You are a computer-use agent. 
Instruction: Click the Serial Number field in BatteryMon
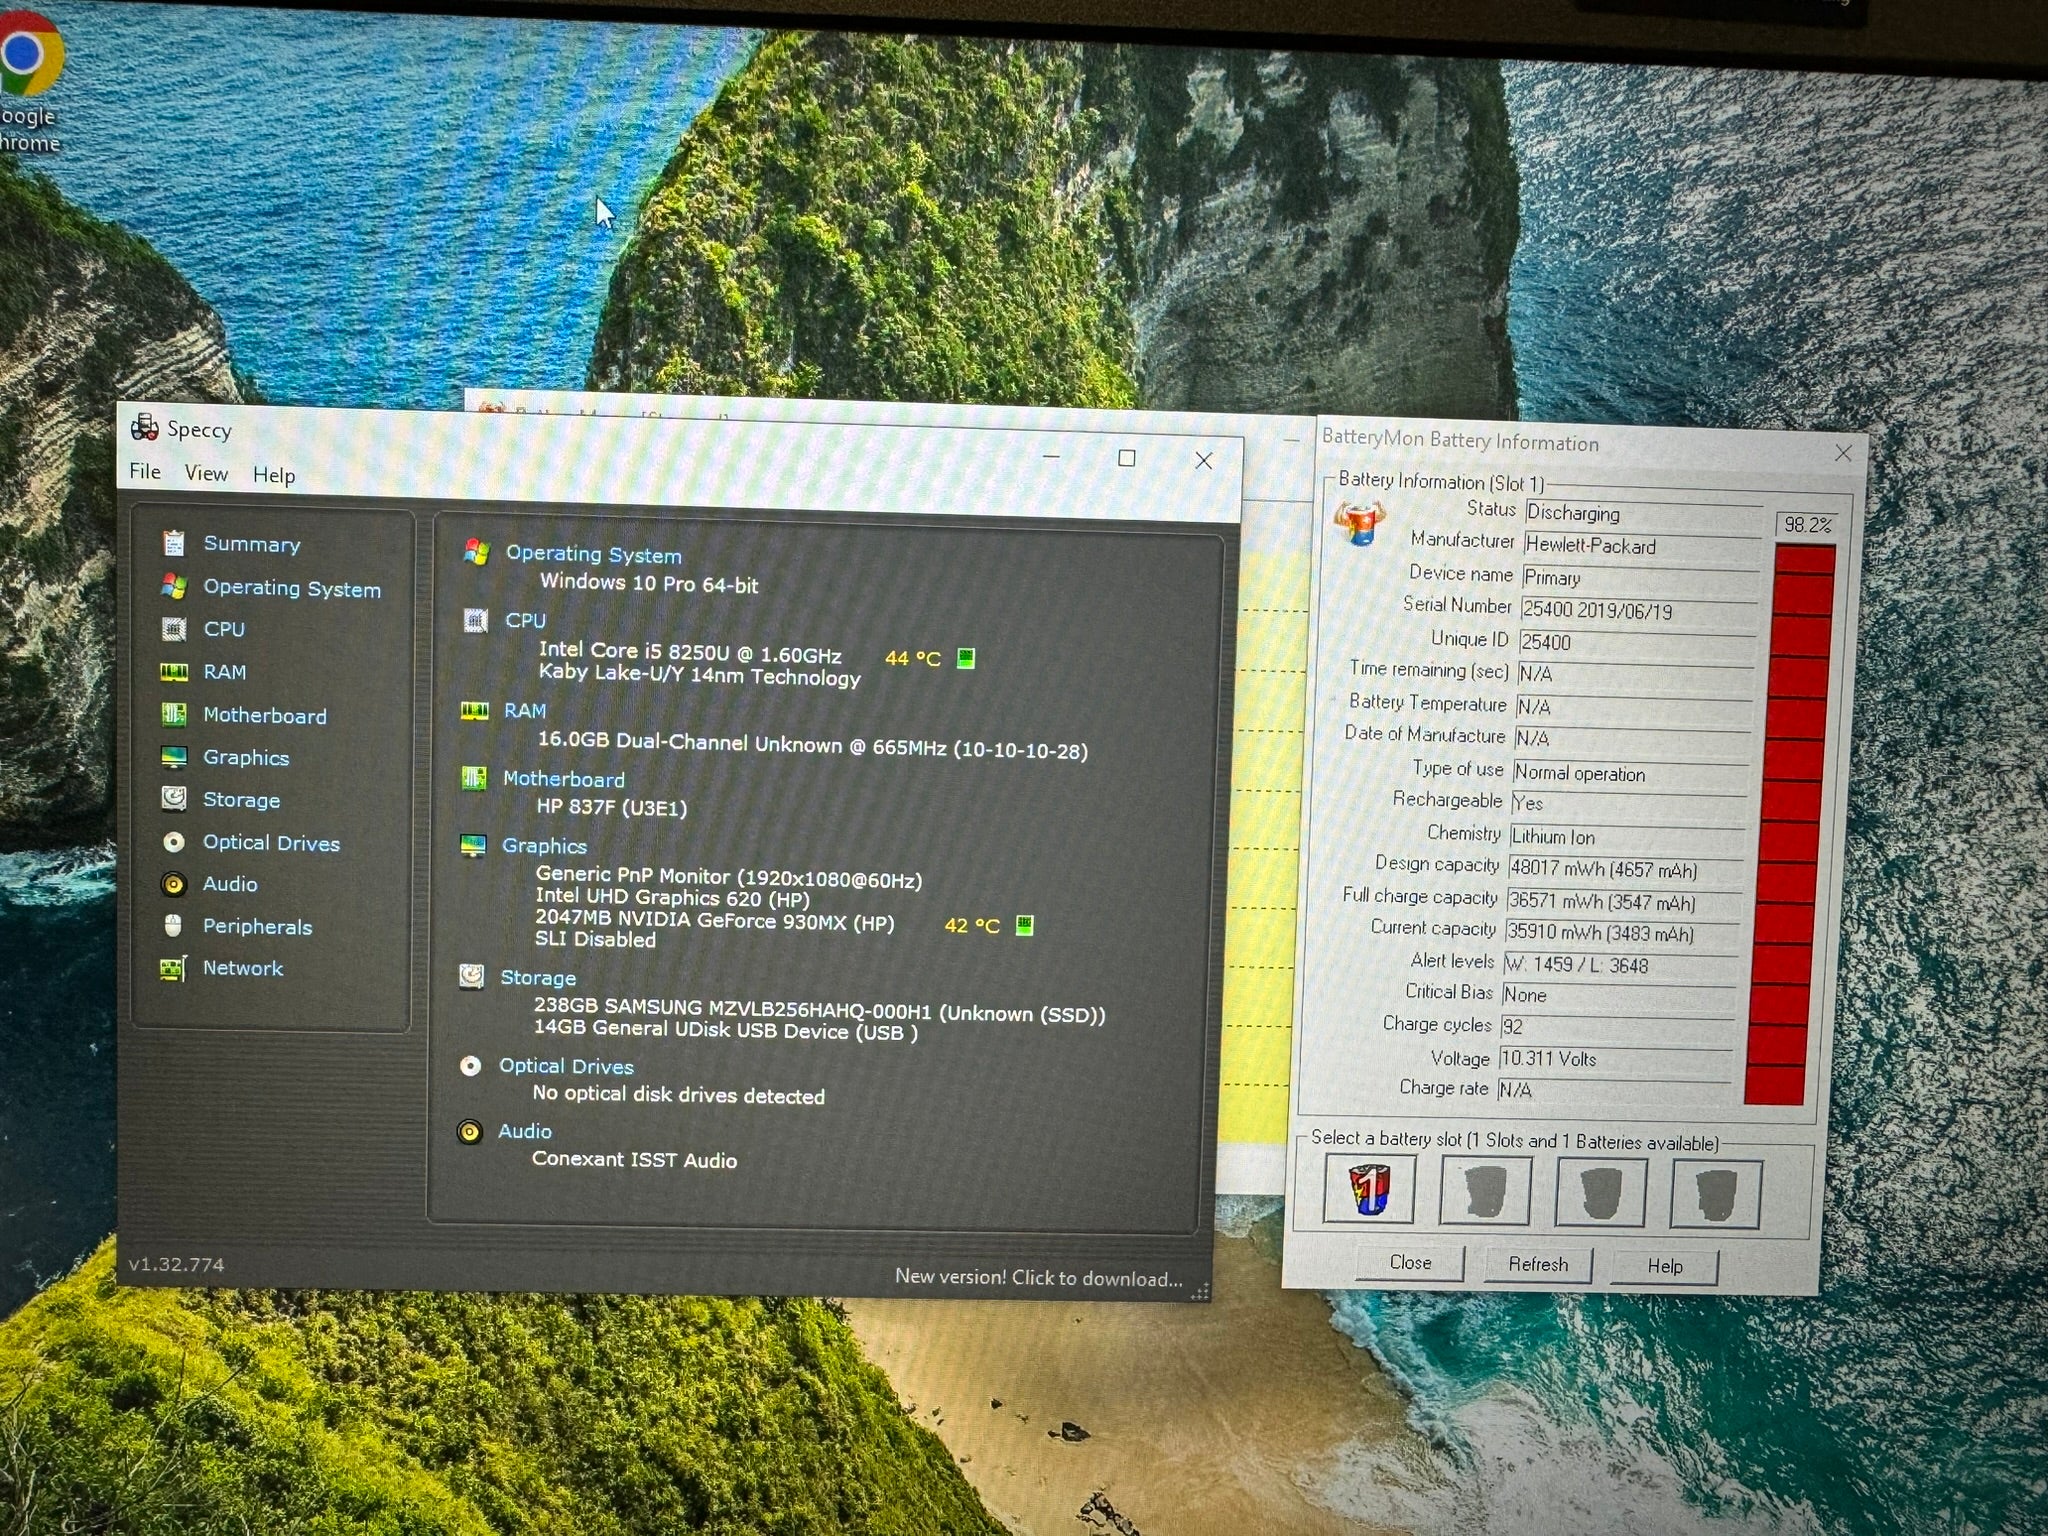pos(1638,611)
